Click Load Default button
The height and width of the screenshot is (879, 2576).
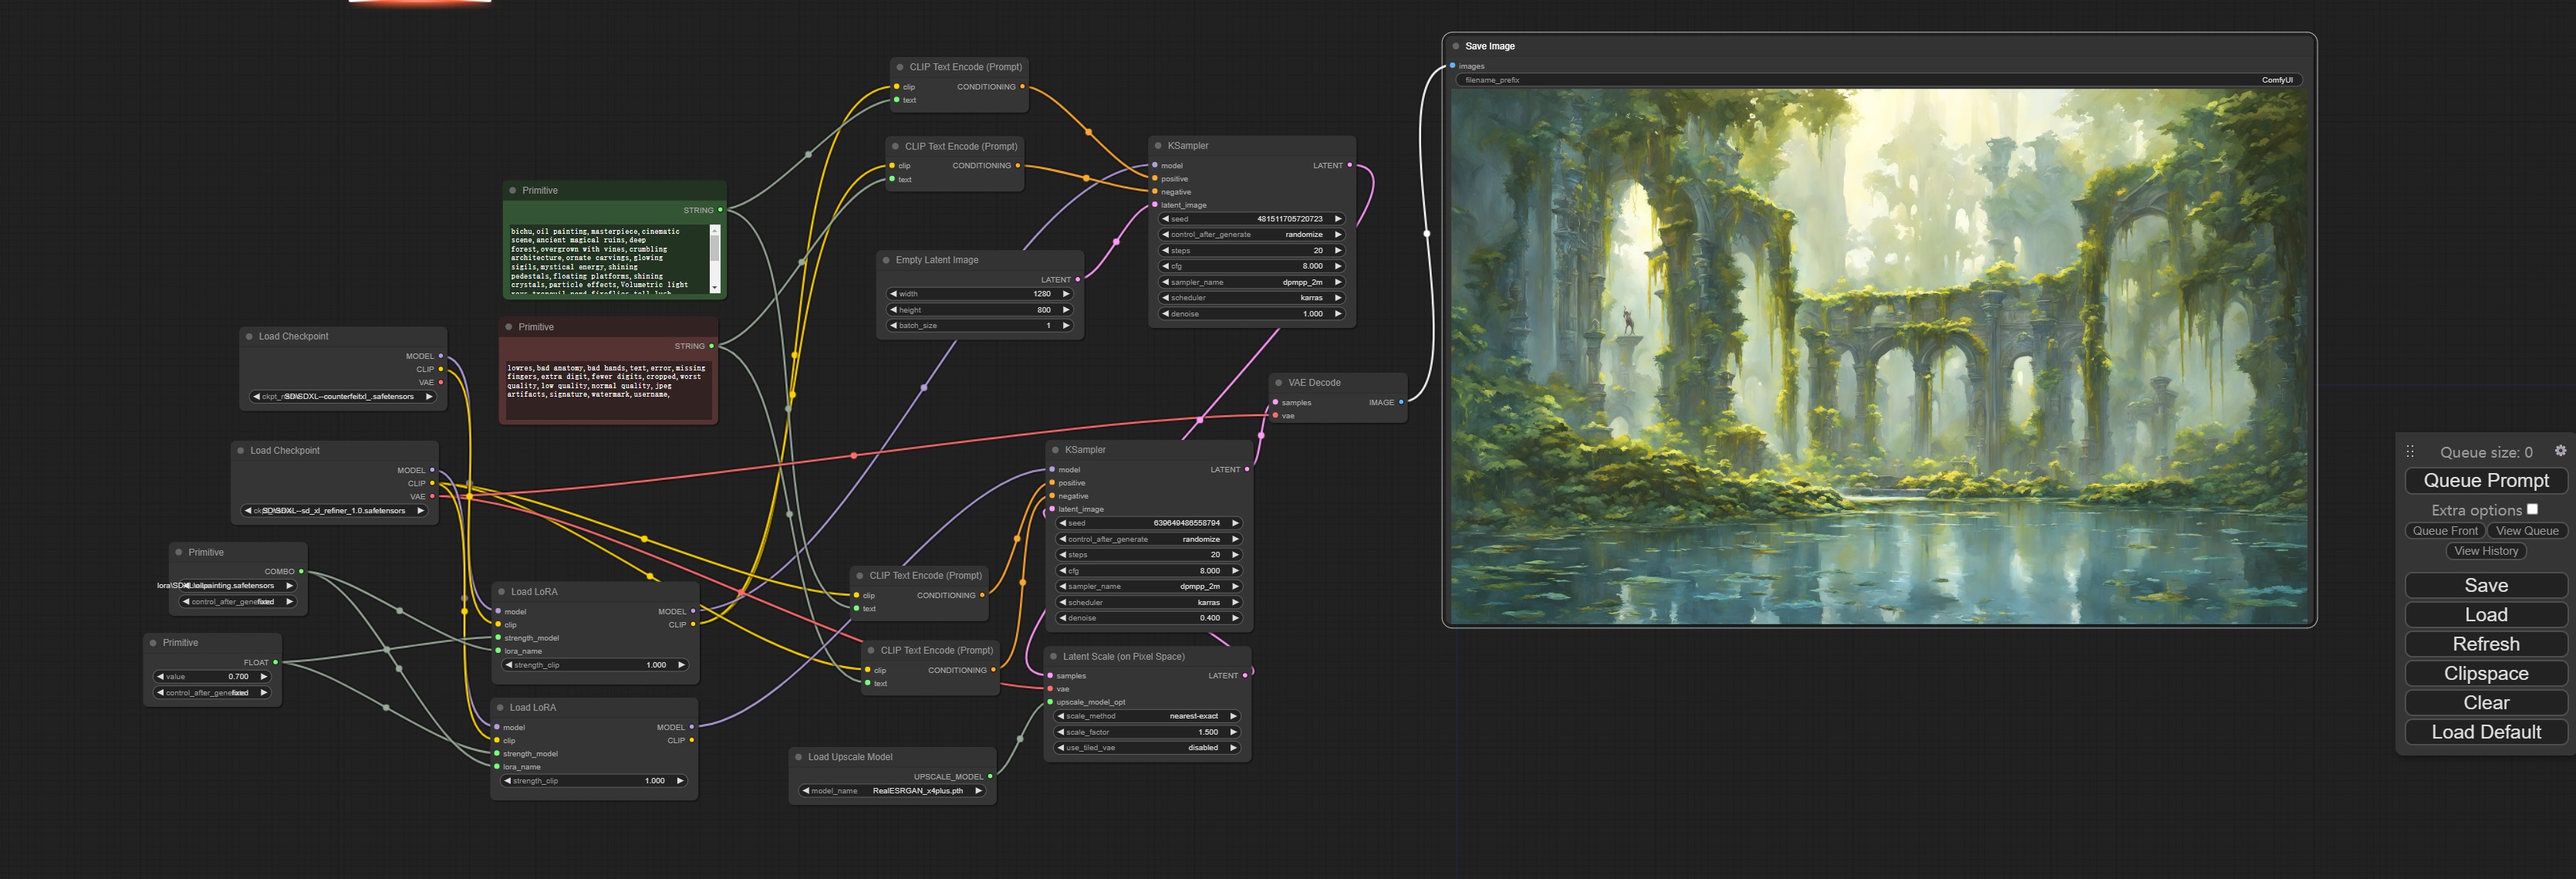pyautogui.click(x=2486, y=732)
